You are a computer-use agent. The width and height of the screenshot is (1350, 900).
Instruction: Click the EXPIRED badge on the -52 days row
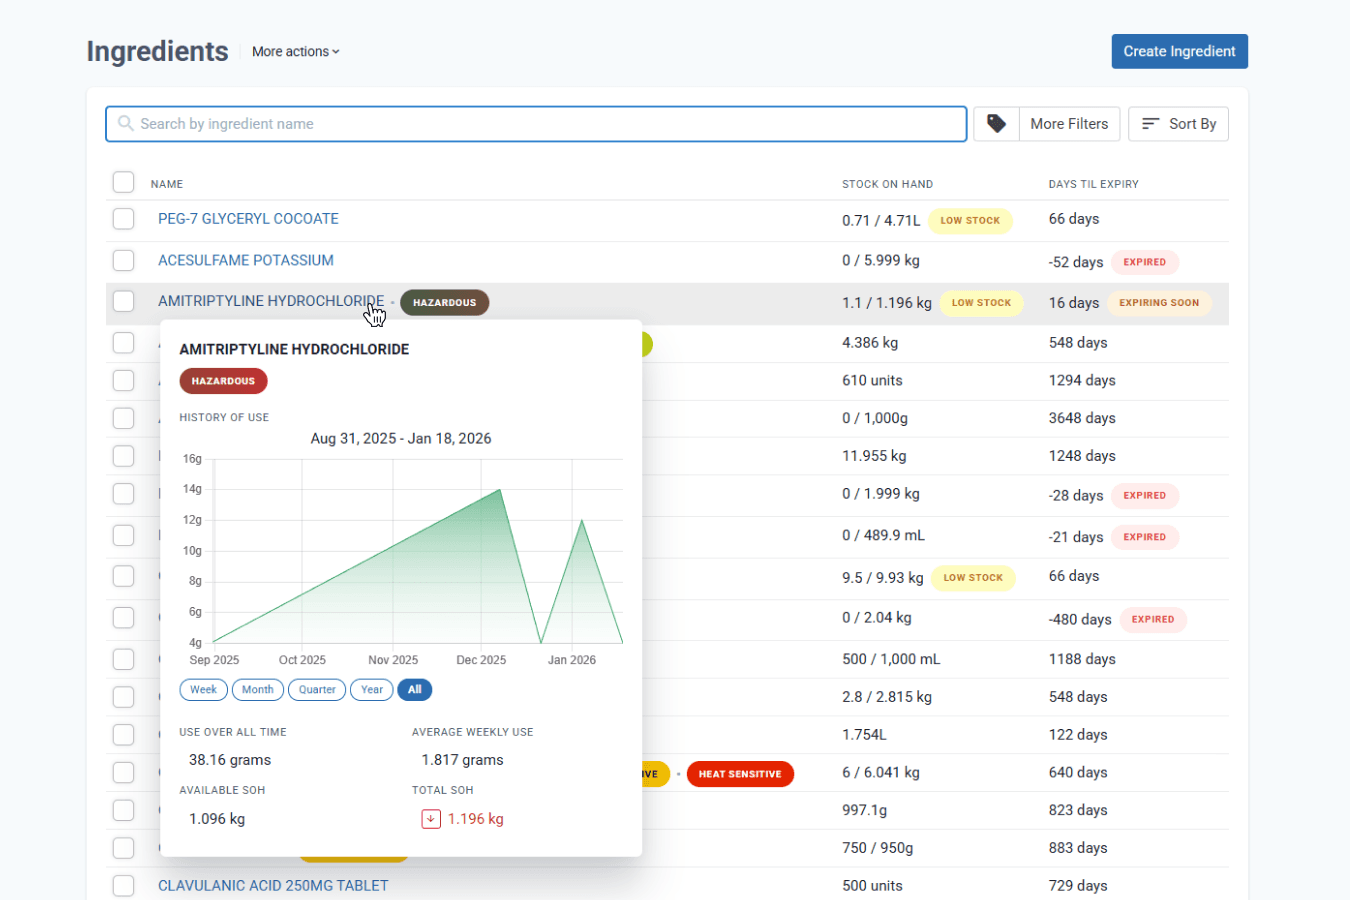(1145, 263)
